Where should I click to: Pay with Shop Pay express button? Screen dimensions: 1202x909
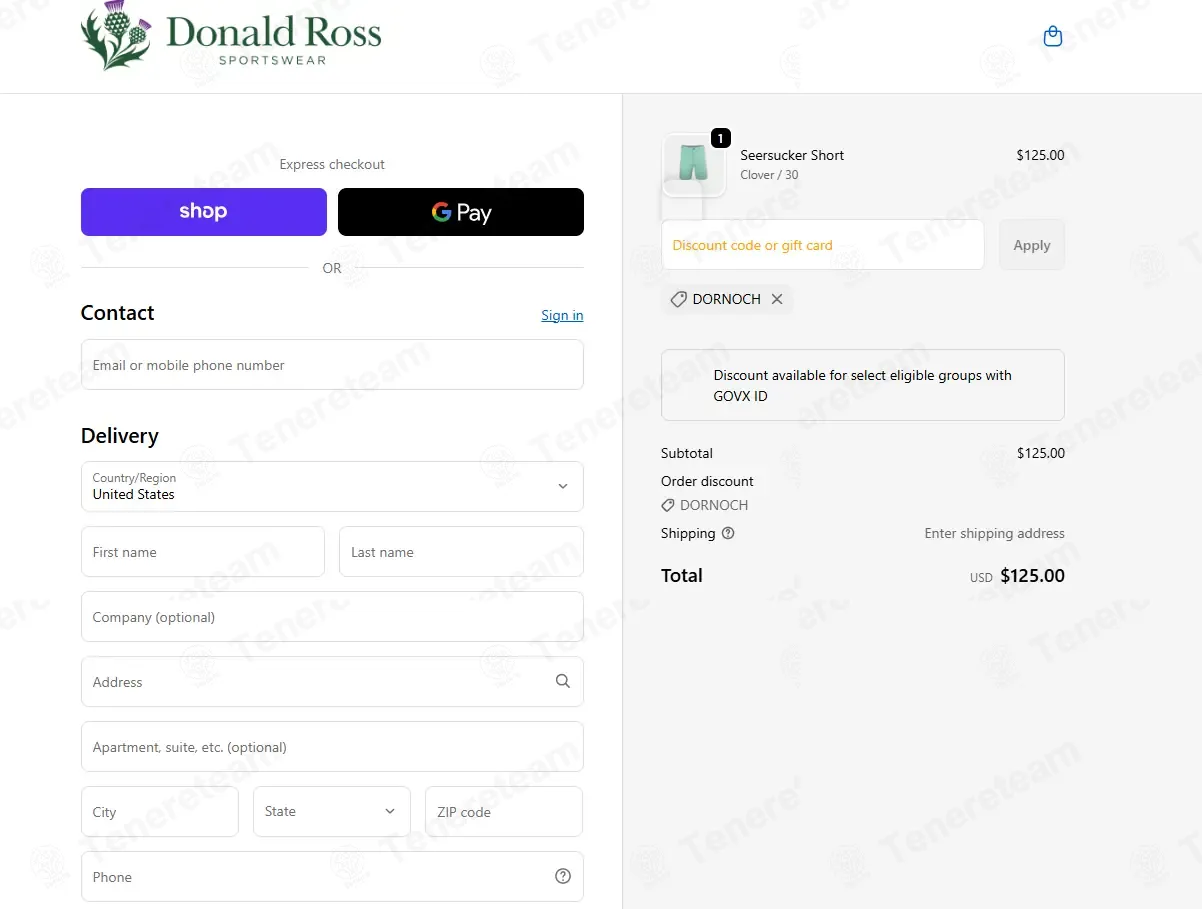tap(204, 212)
